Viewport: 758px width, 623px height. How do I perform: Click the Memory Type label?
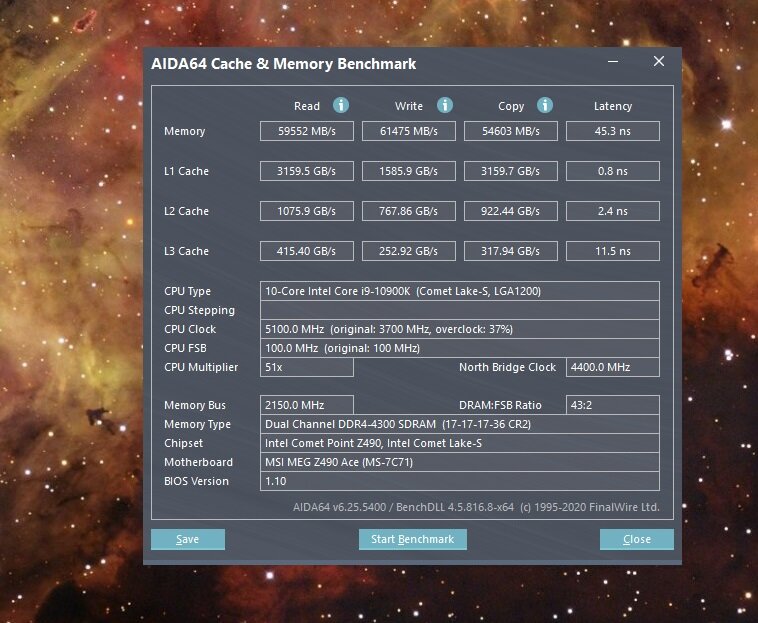click(197, 424)
